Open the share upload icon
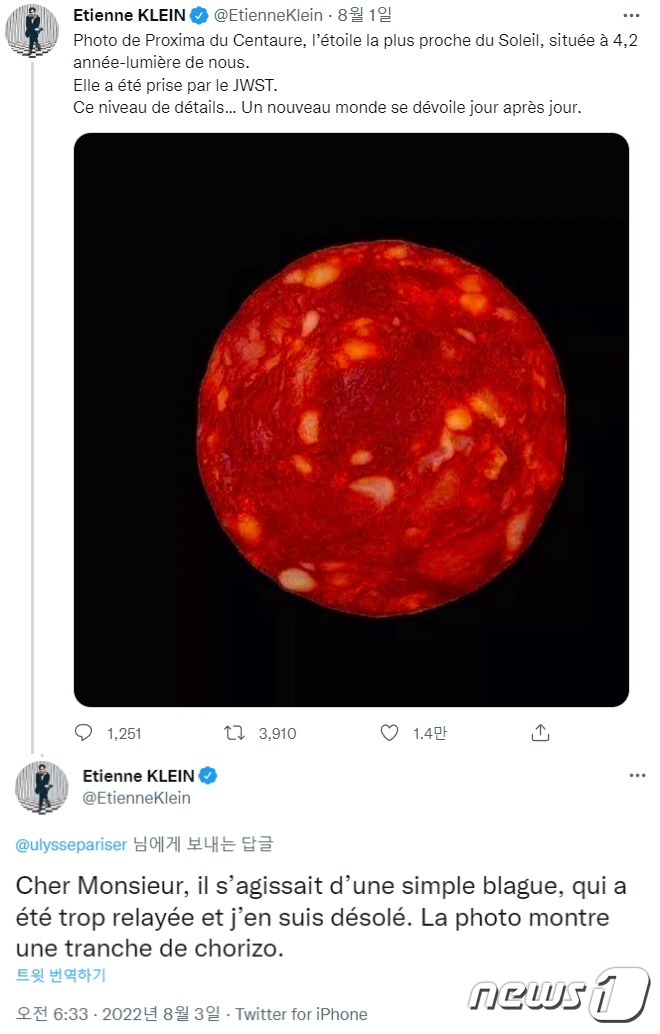 pos(540,732)
